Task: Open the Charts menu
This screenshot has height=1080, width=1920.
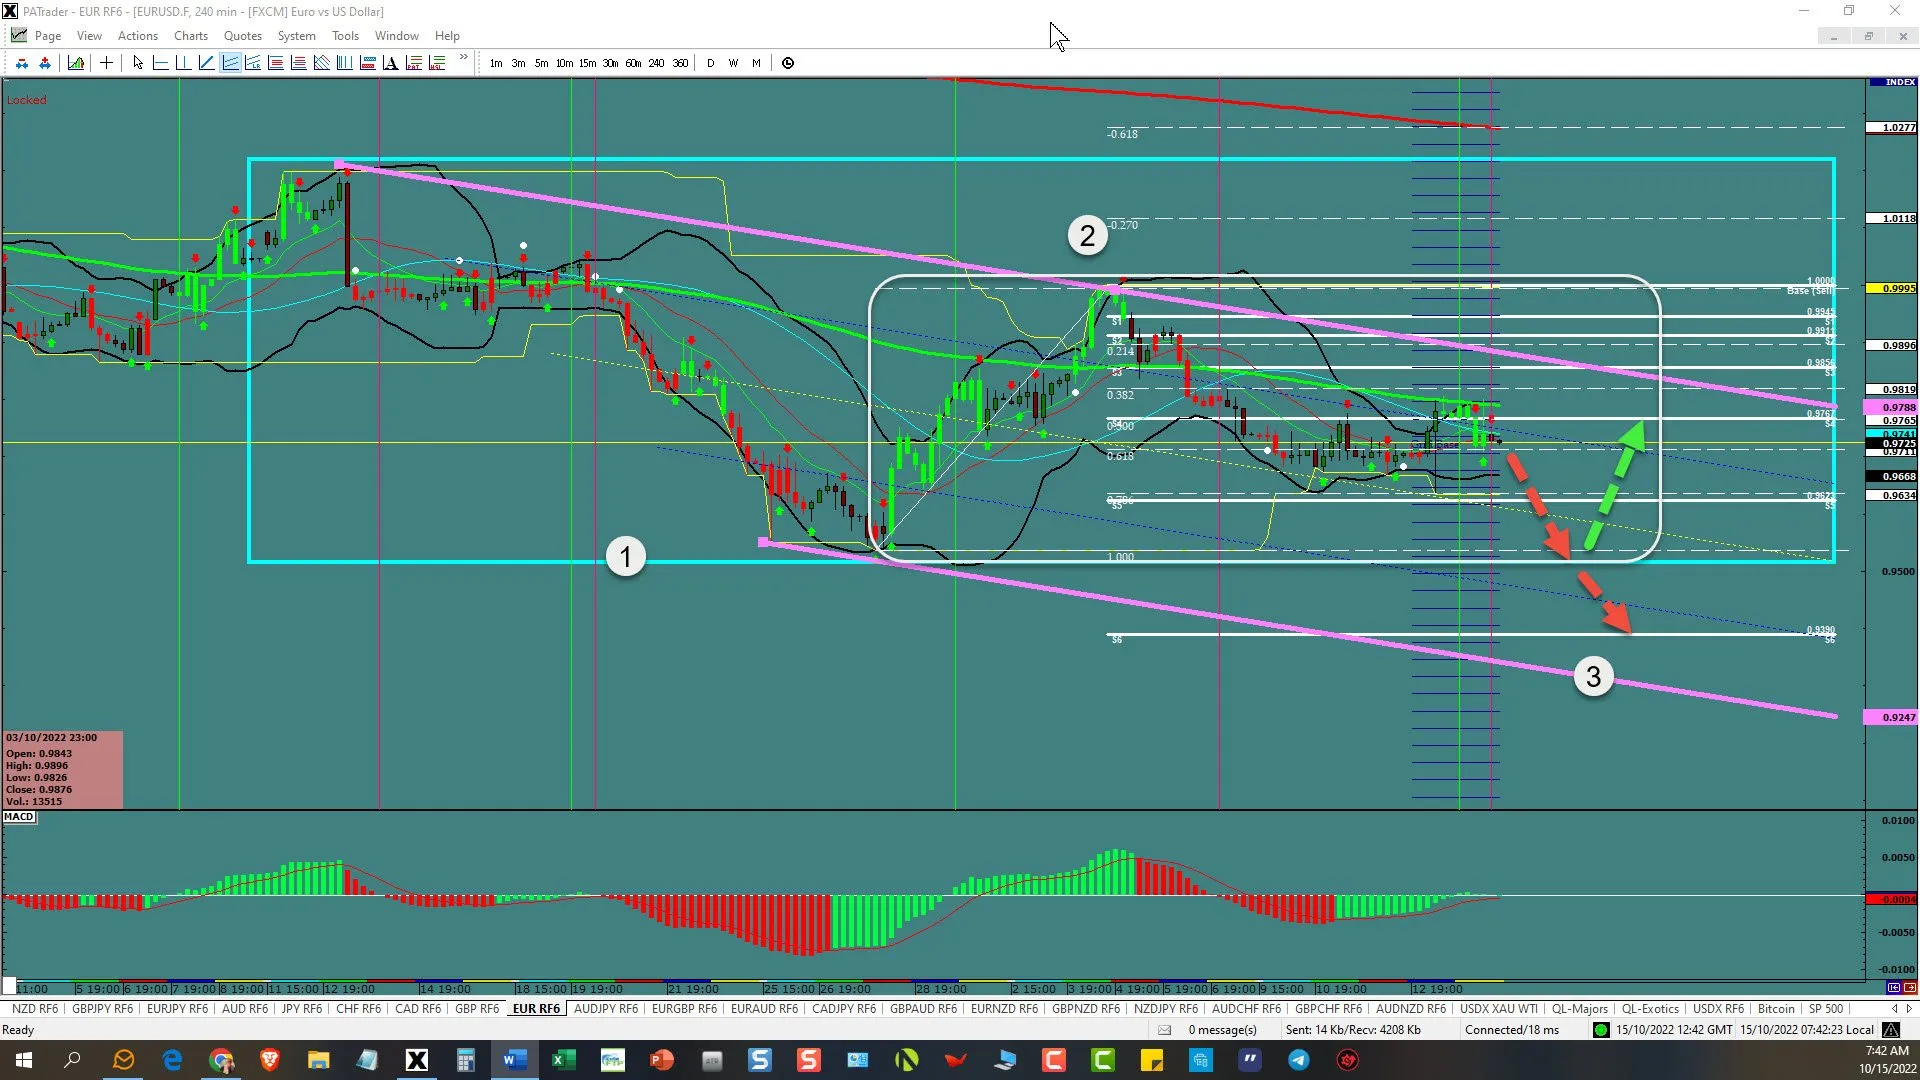Action: (191, 35)
